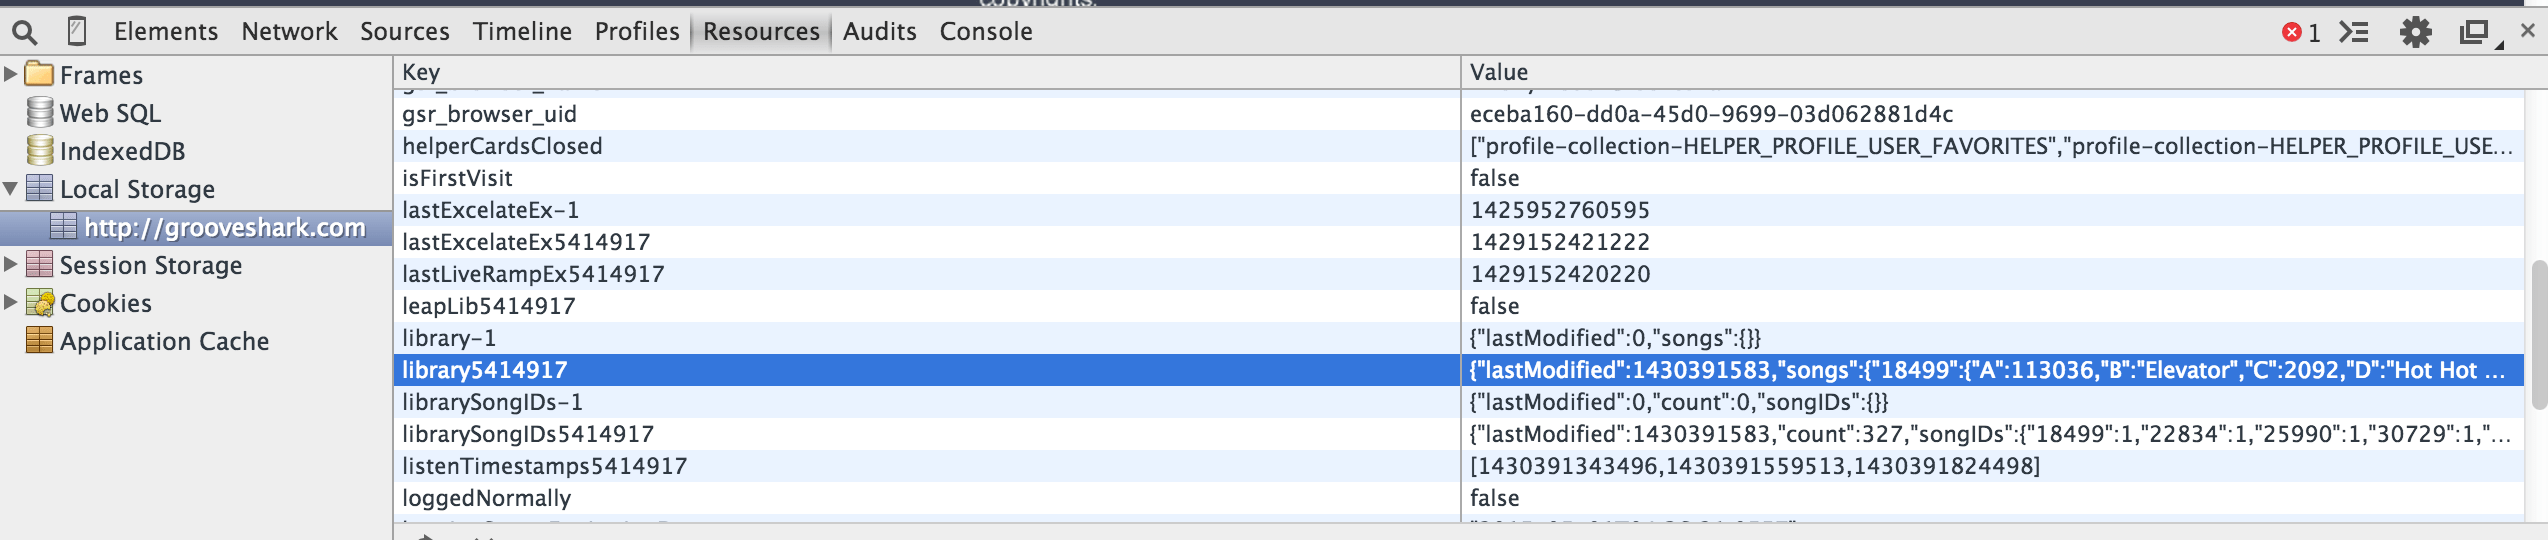Switch to the Console tab
This screenshot has height=540, width=2548.
pyautogui.click(x=986, y=32)
